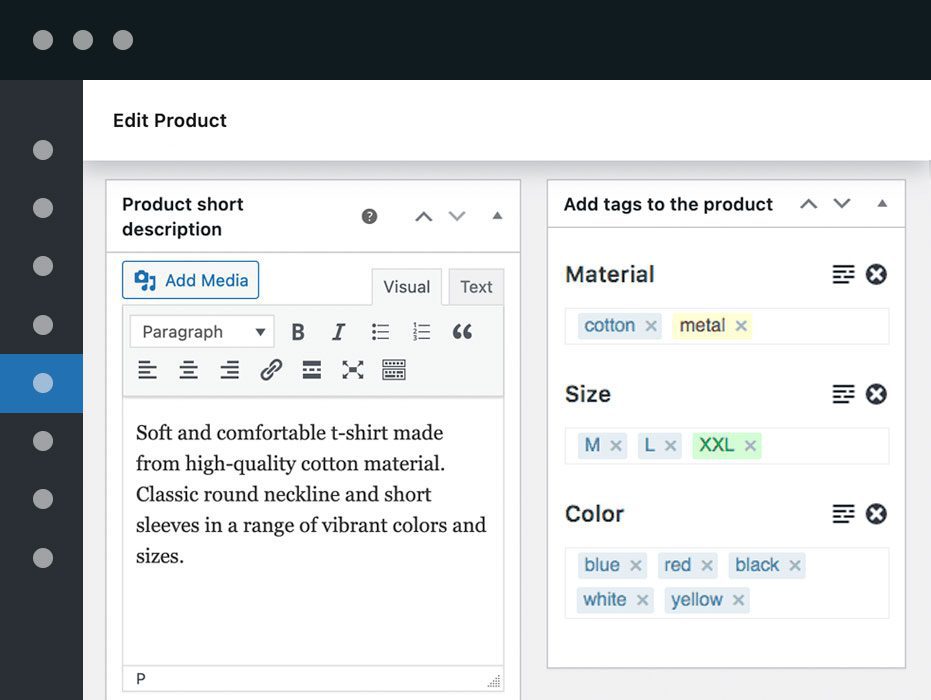The image size is (931, 700).
Task: Click the Edit Product heading
Action: click(170, 121)
